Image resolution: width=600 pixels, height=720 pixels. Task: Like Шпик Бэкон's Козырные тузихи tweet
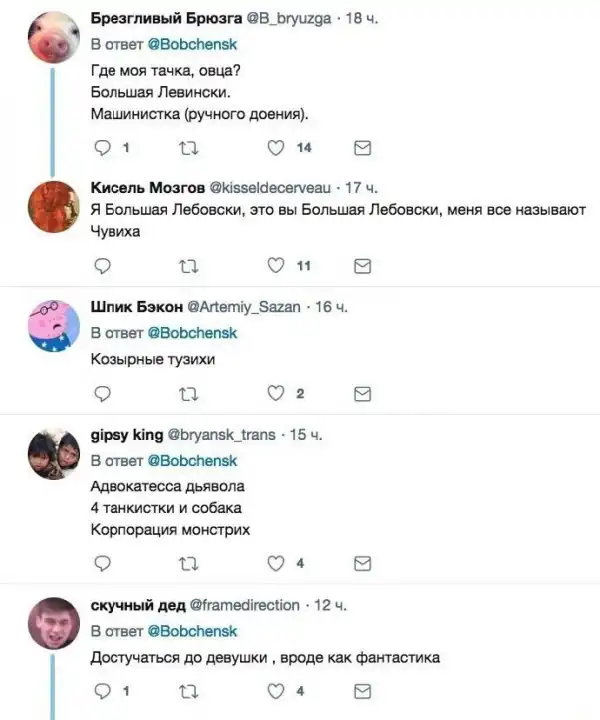(279, 393)
